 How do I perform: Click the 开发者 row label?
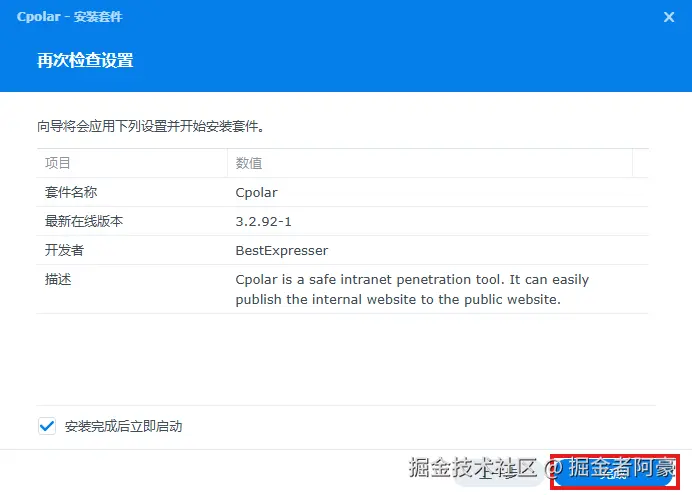(64, 250)
